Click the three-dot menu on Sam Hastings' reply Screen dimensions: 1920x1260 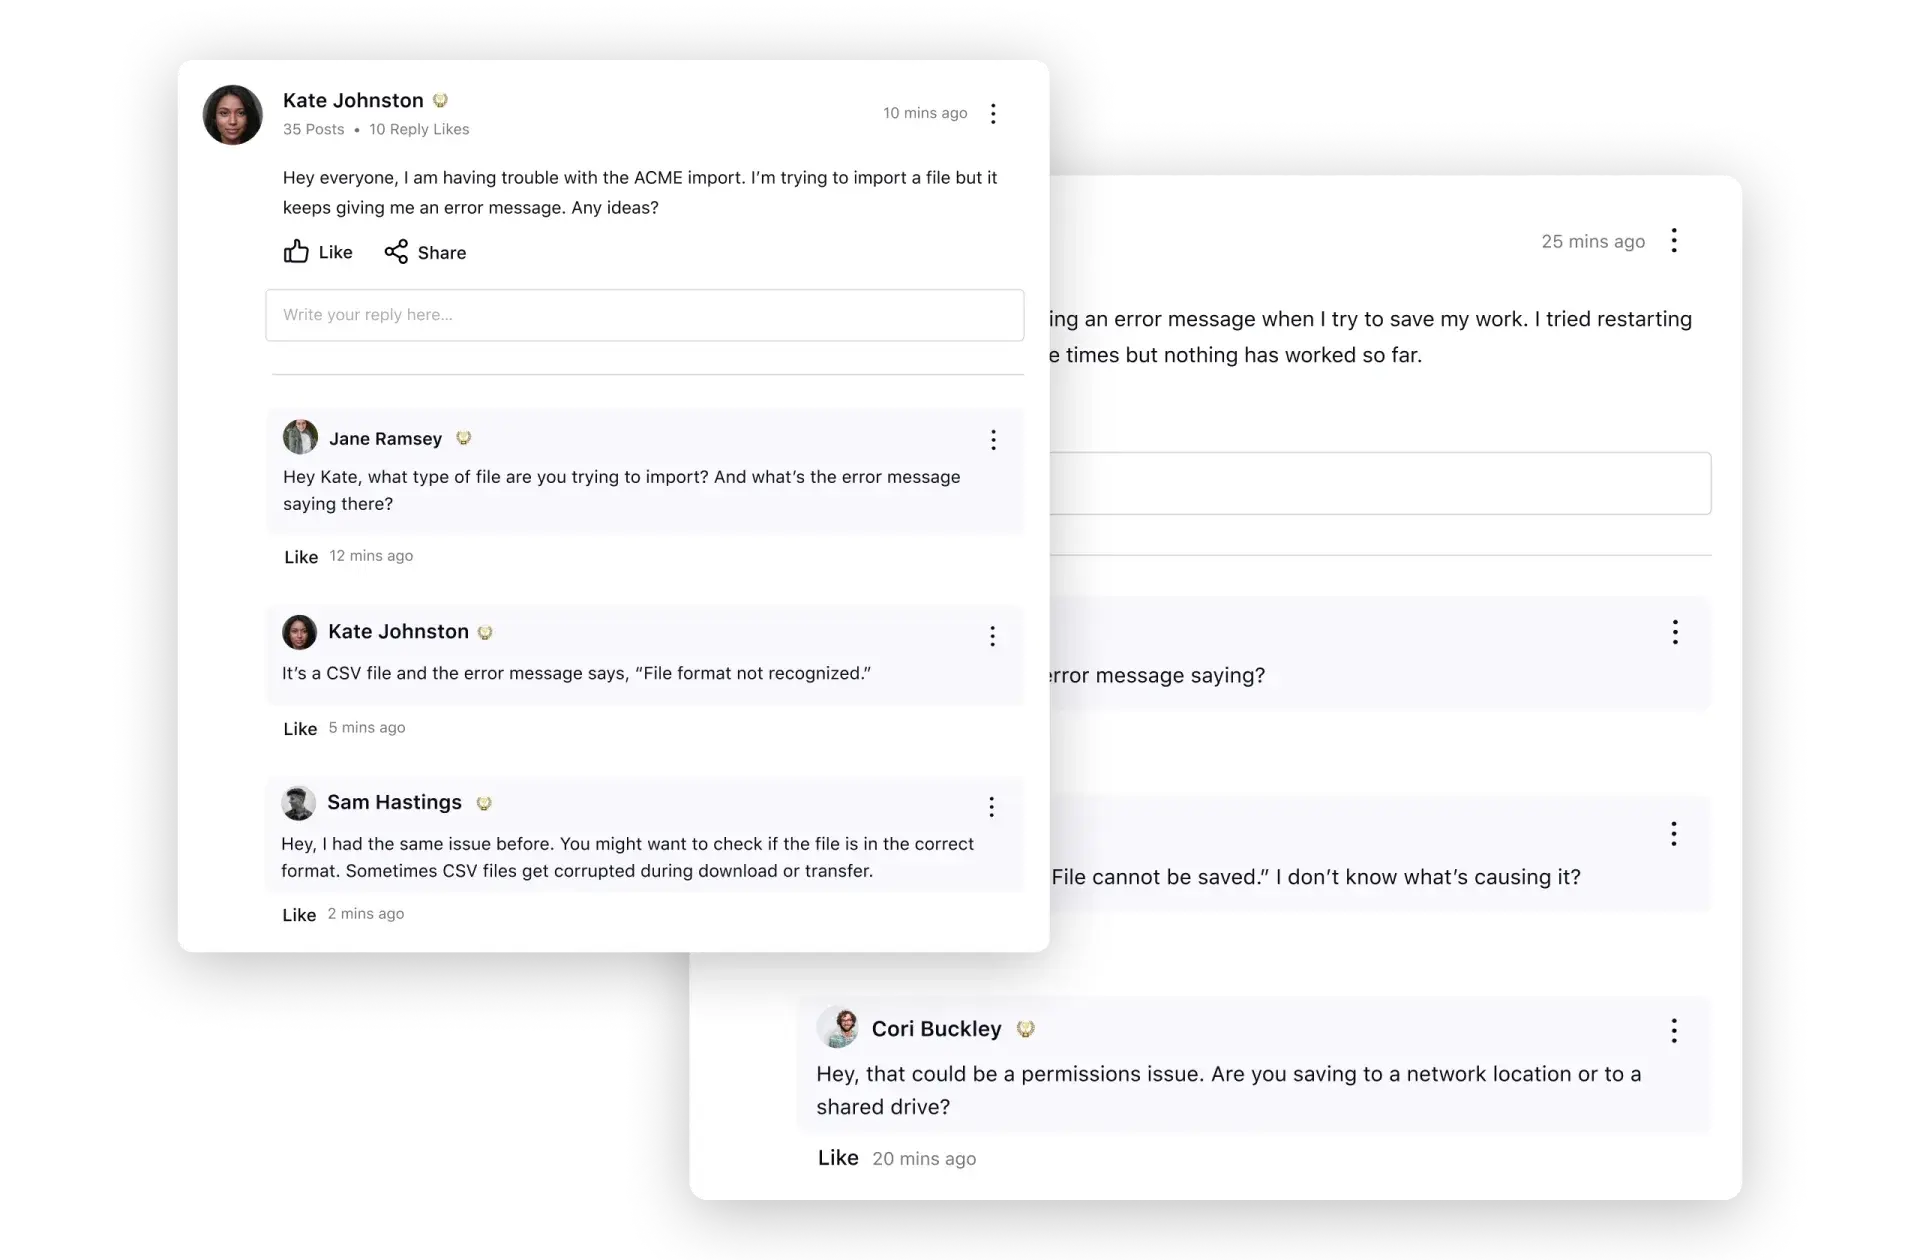click(994, 806)
